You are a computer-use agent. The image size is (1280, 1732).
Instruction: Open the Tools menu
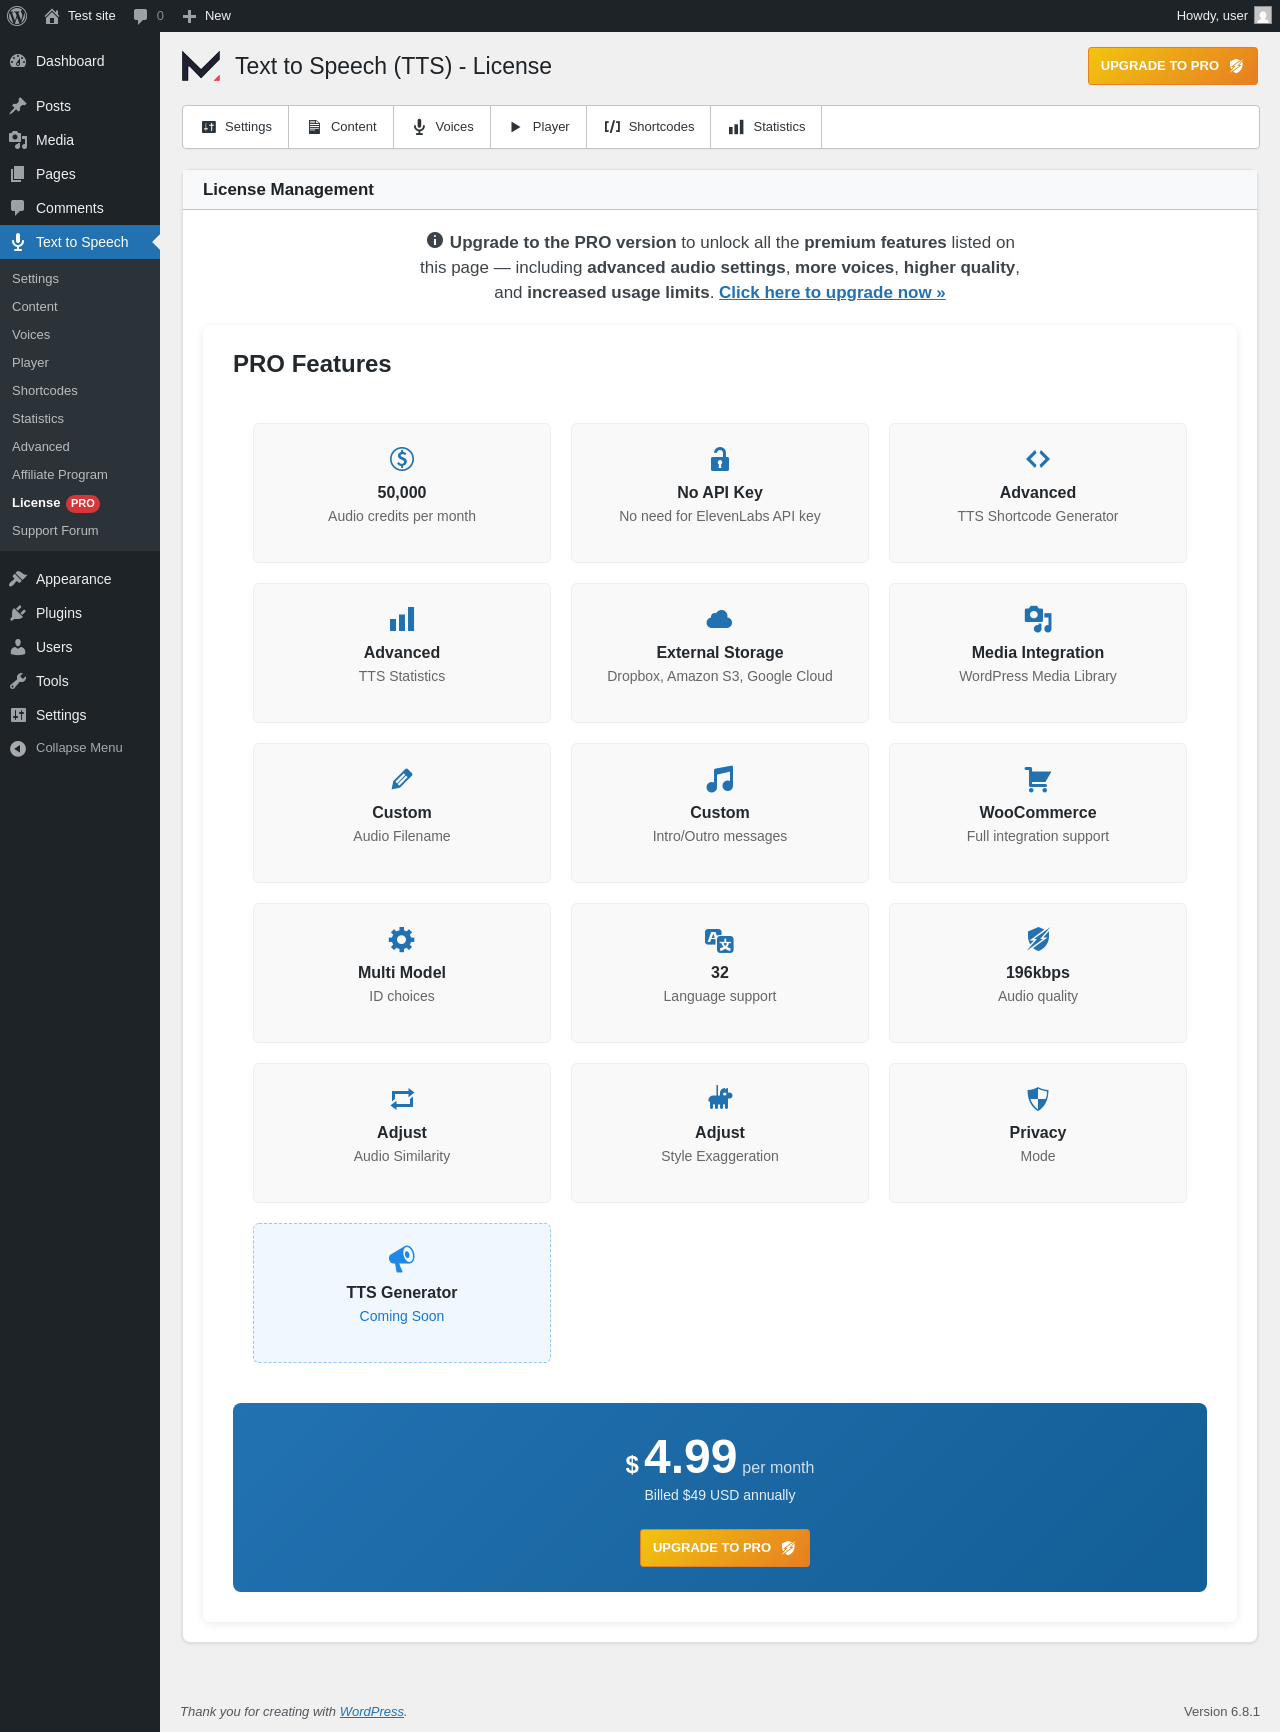click(x=80, y=681)
